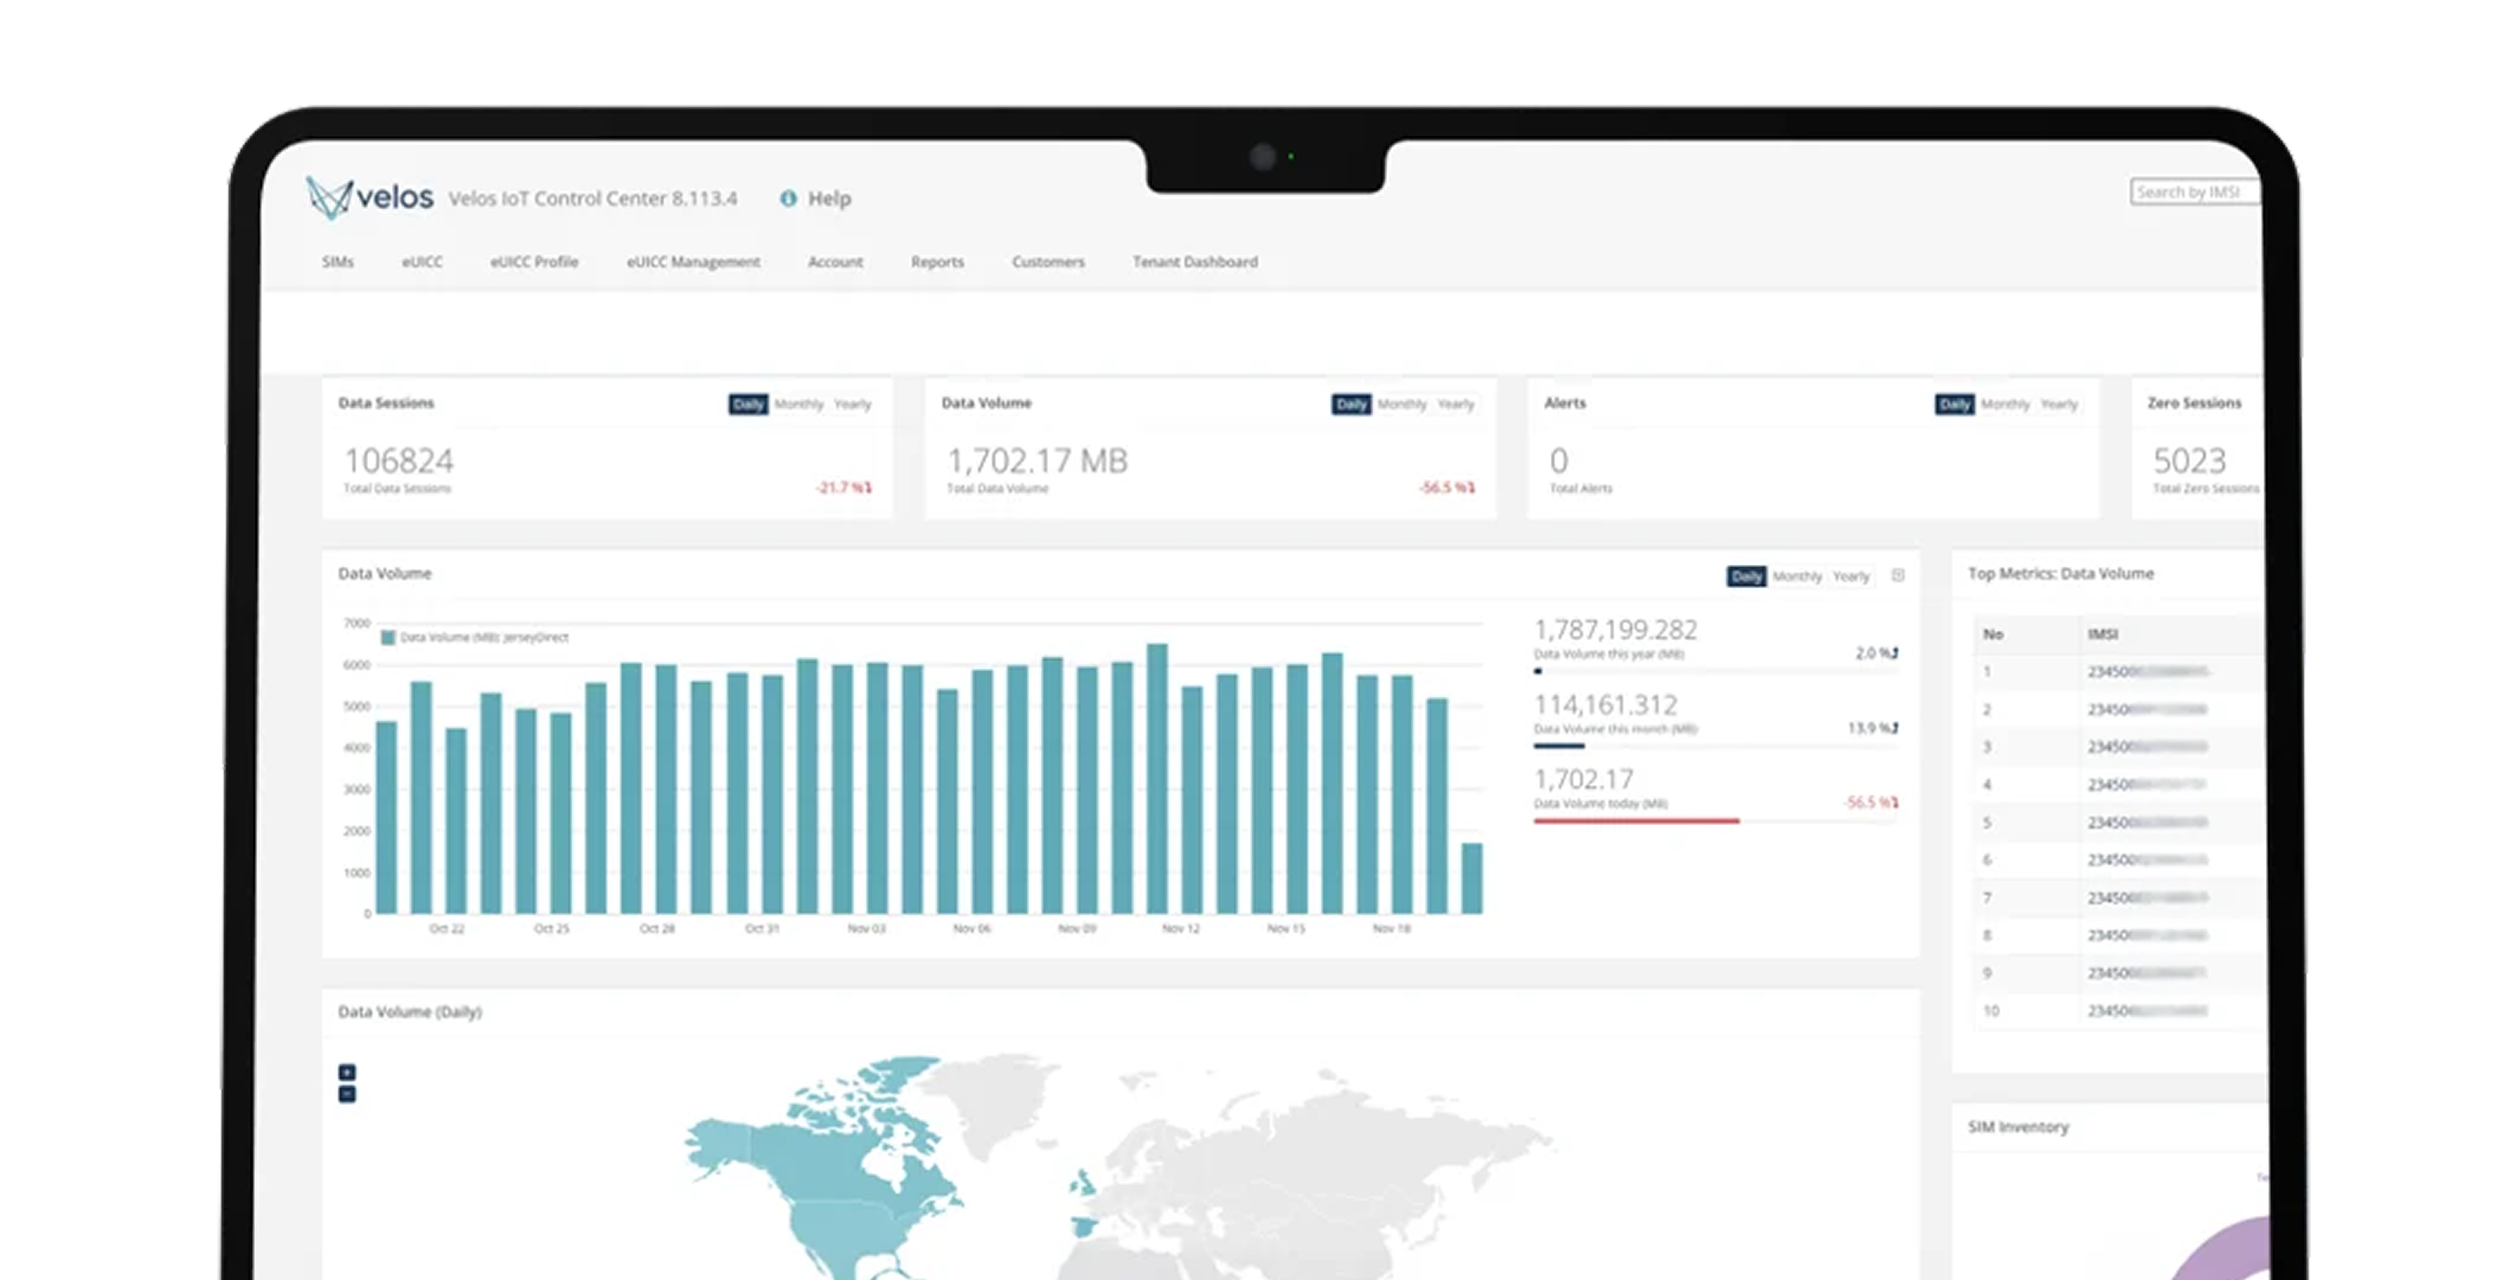Open the Reports menu
This screenshot has width=2516, height=1280.
937,262
